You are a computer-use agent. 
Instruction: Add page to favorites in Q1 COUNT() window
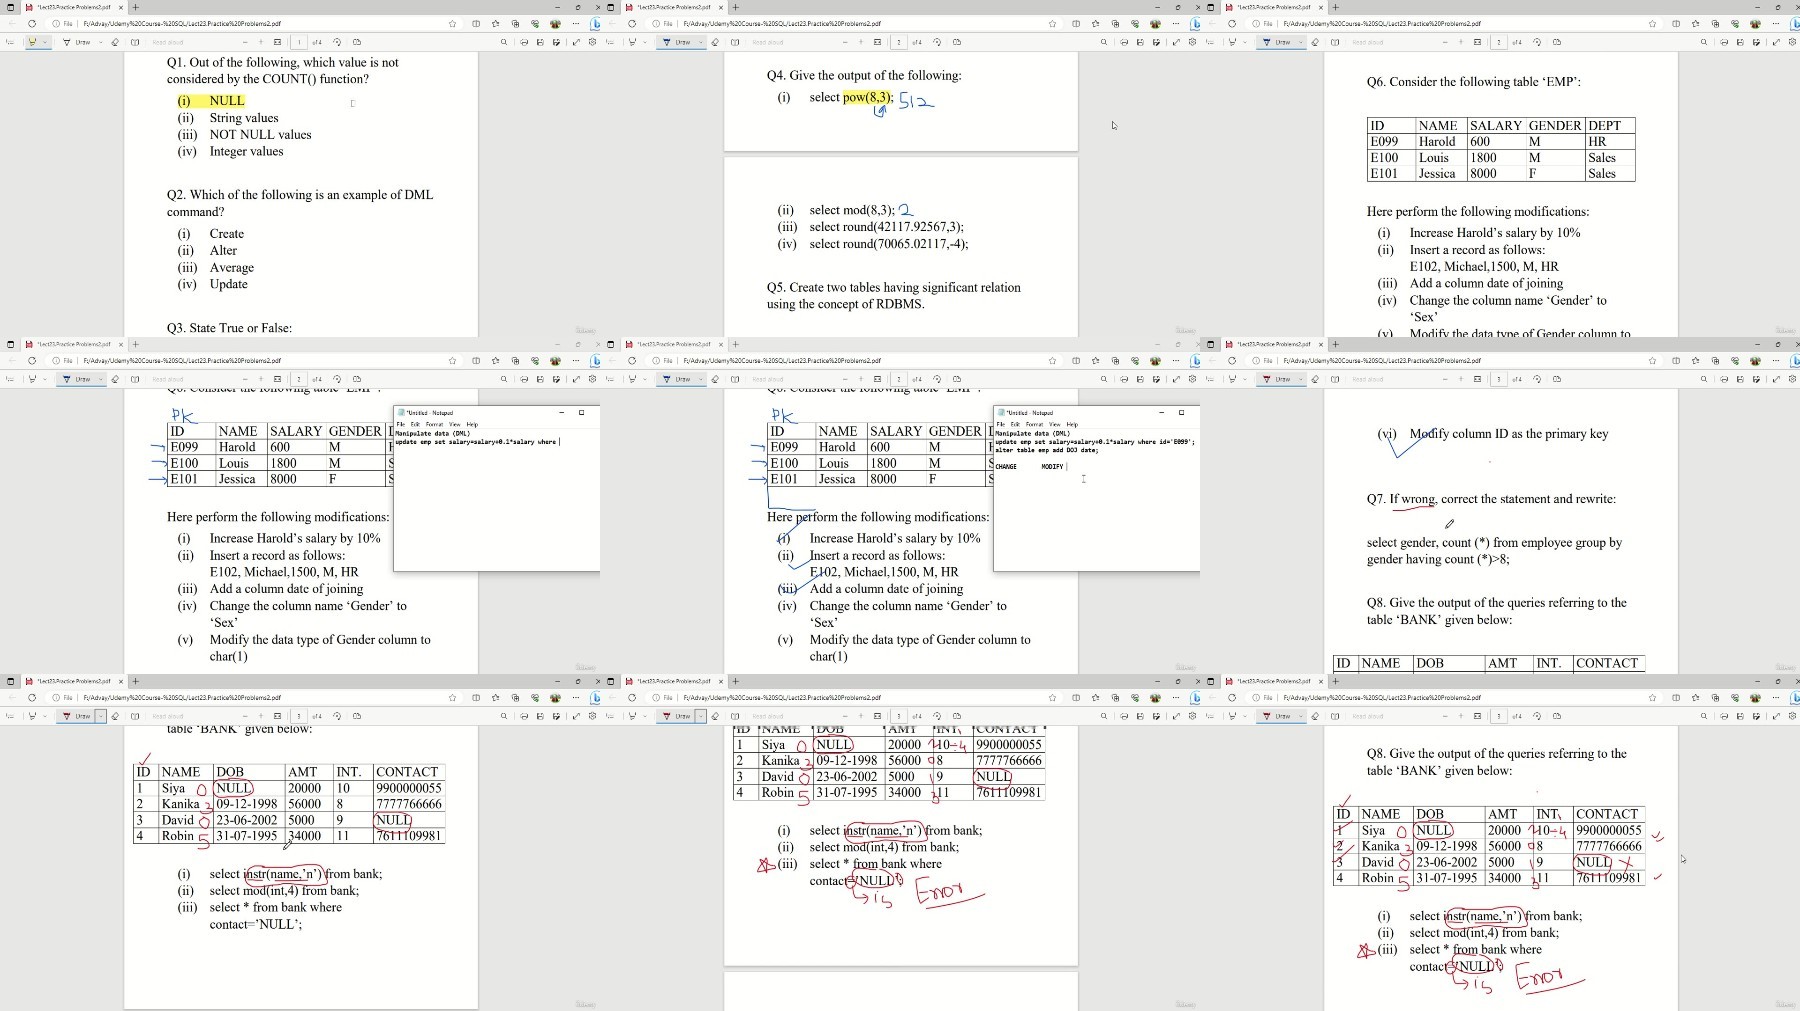coord(452,23)
